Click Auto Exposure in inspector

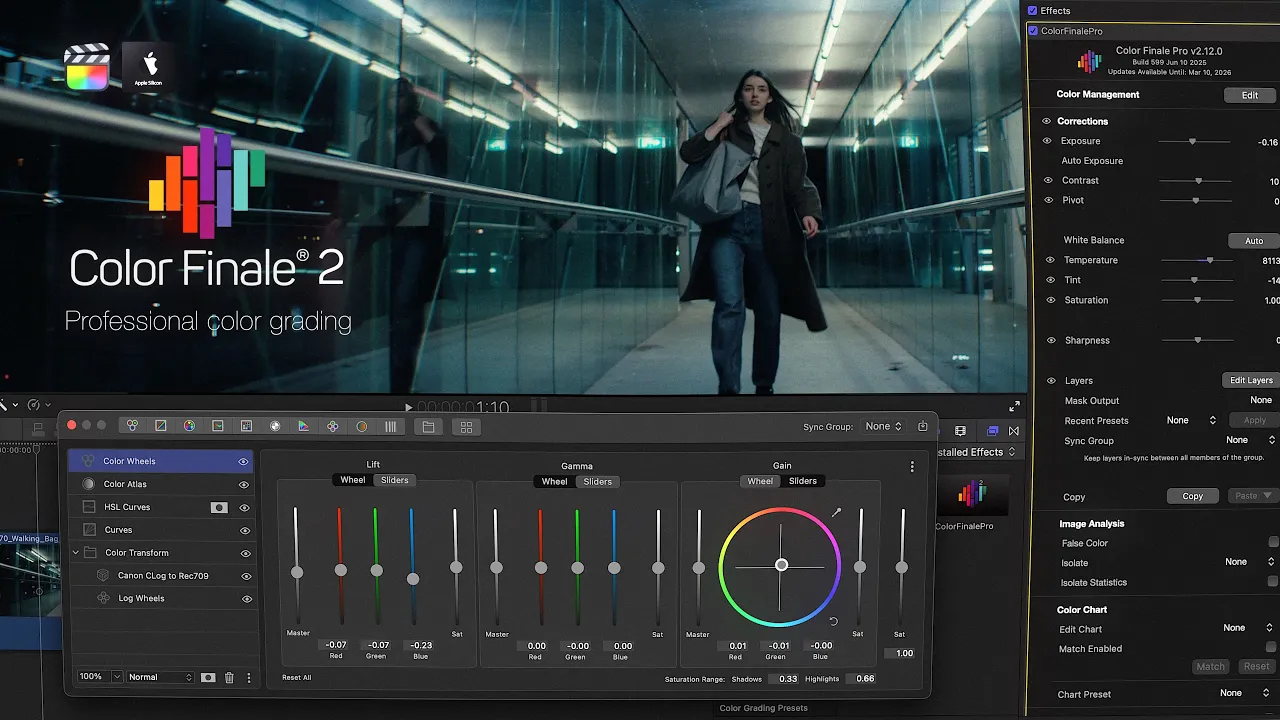coord(1092,161)
